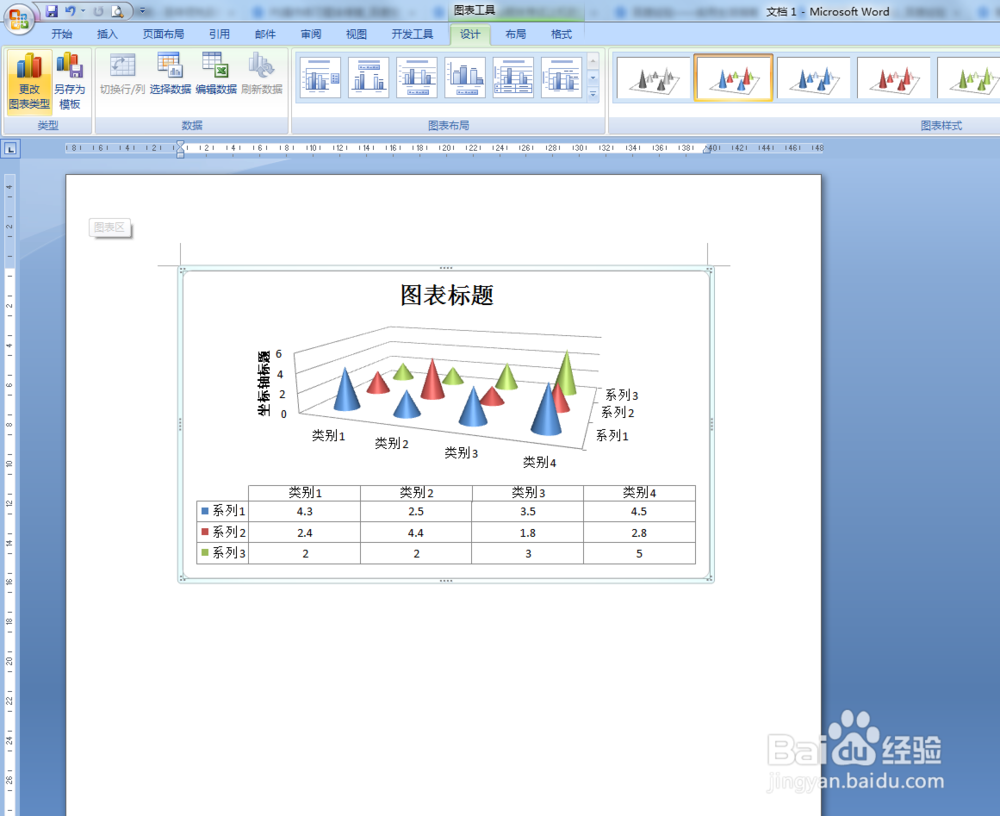Undo the last action
The width and height of the screenshot is (1000, 816).
pos(70,11)
